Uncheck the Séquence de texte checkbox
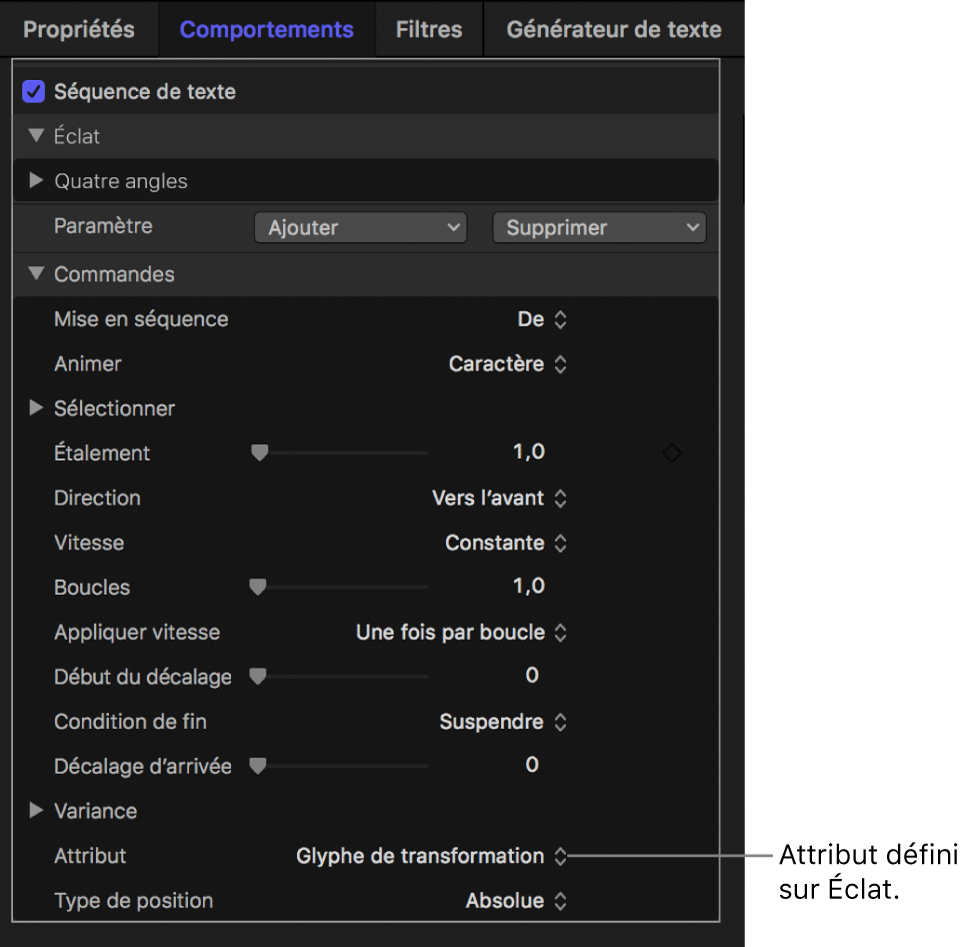 point(35,92)
